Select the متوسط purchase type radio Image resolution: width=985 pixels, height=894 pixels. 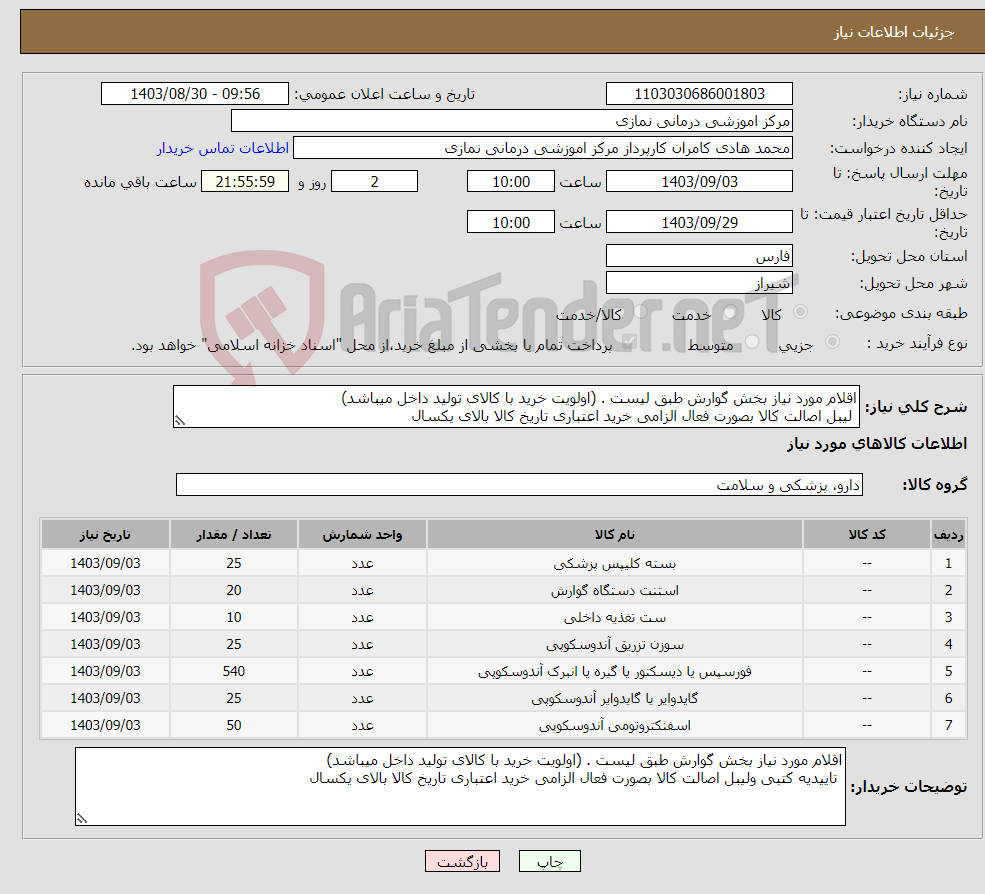tap(752, 341)
